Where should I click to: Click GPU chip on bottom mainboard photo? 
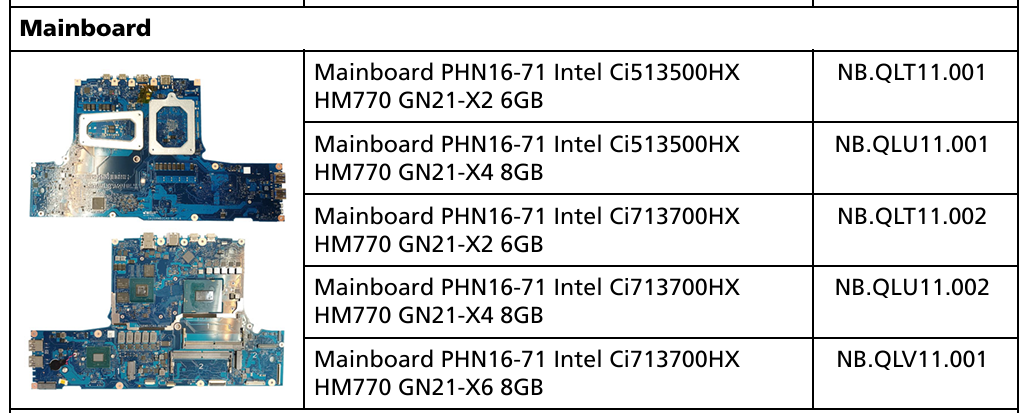point(144,292)
